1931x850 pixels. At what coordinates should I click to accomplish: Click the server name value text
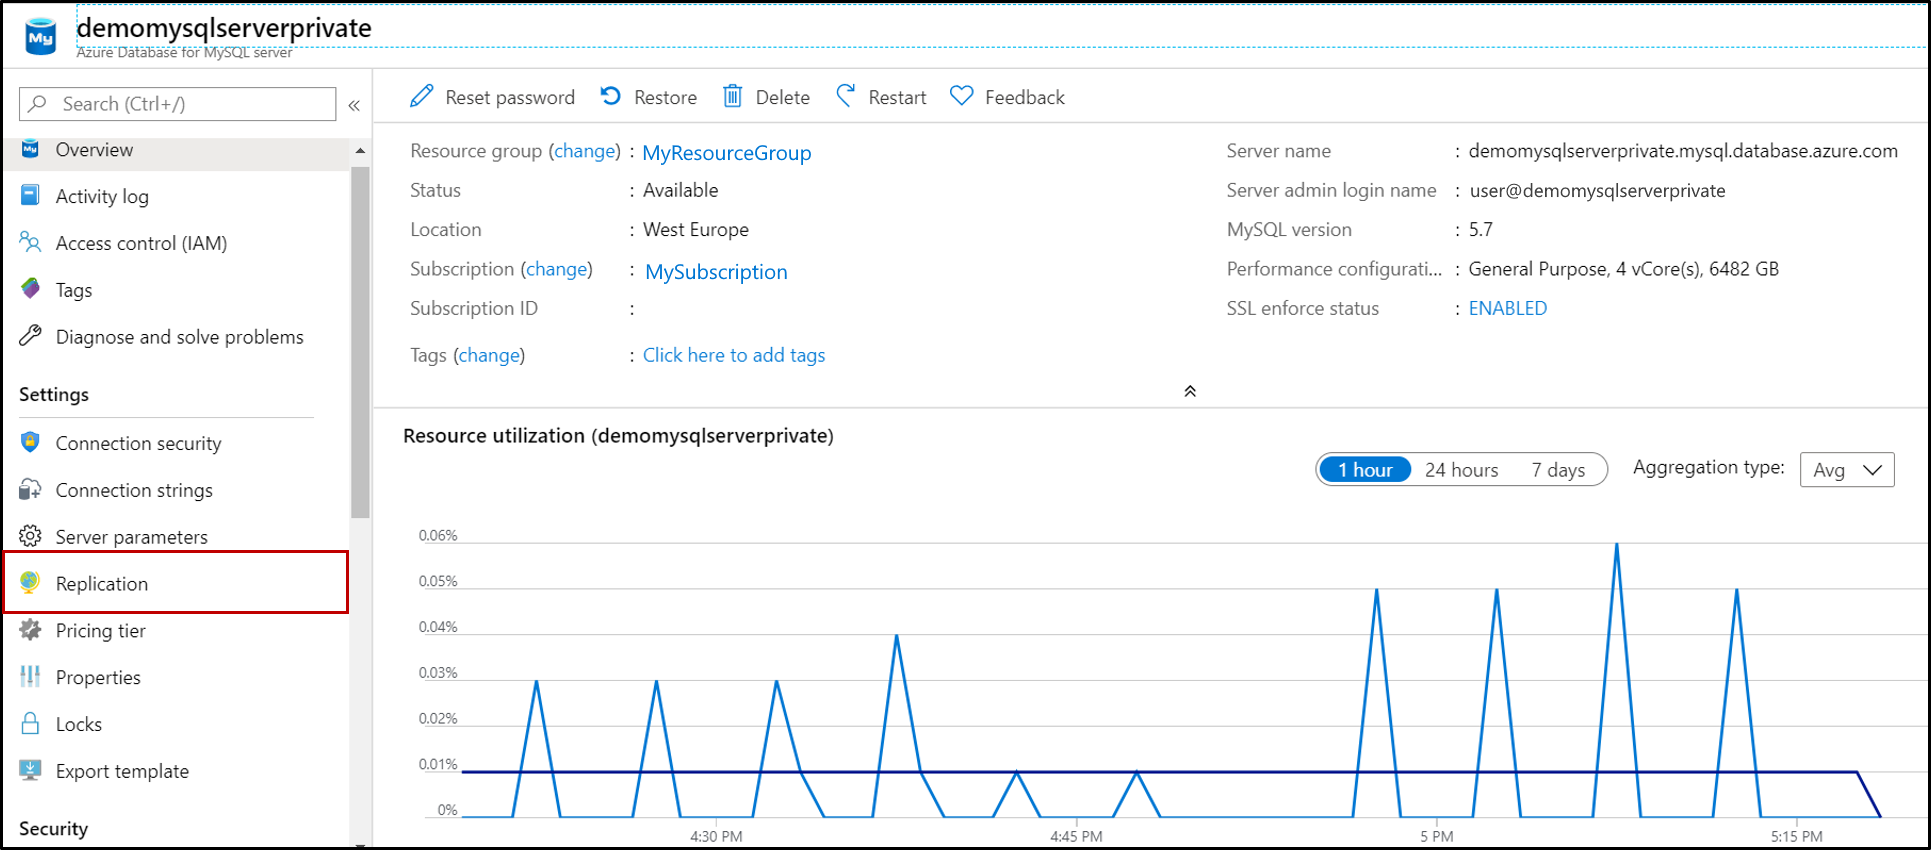1683,151
